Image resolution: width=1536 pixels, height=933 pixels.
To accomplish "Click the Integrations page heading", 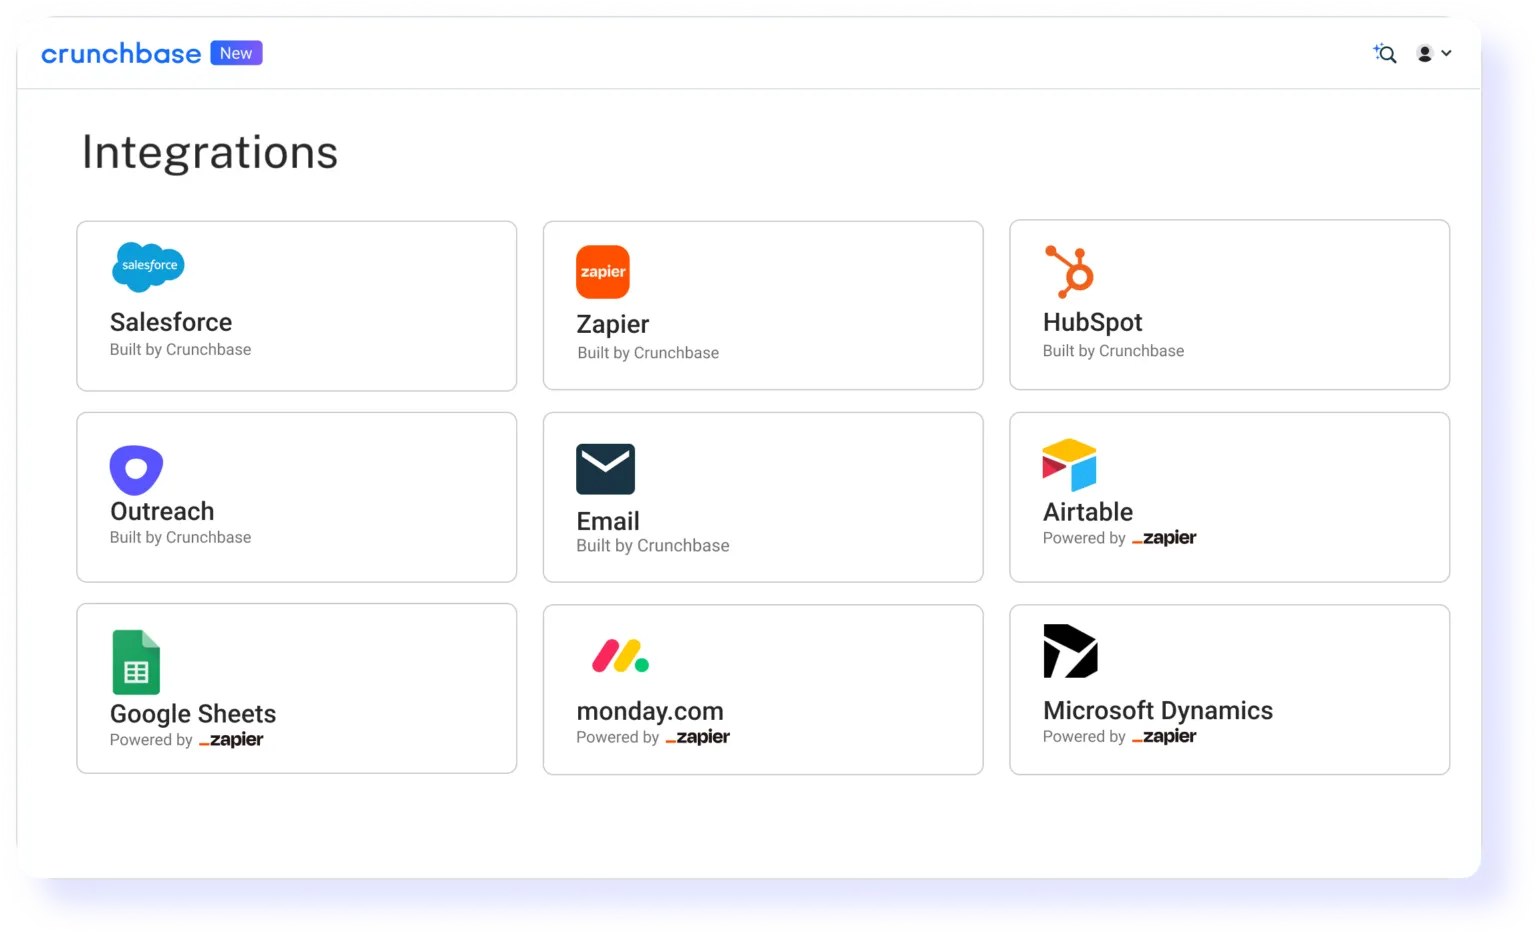I will point(210,153).
